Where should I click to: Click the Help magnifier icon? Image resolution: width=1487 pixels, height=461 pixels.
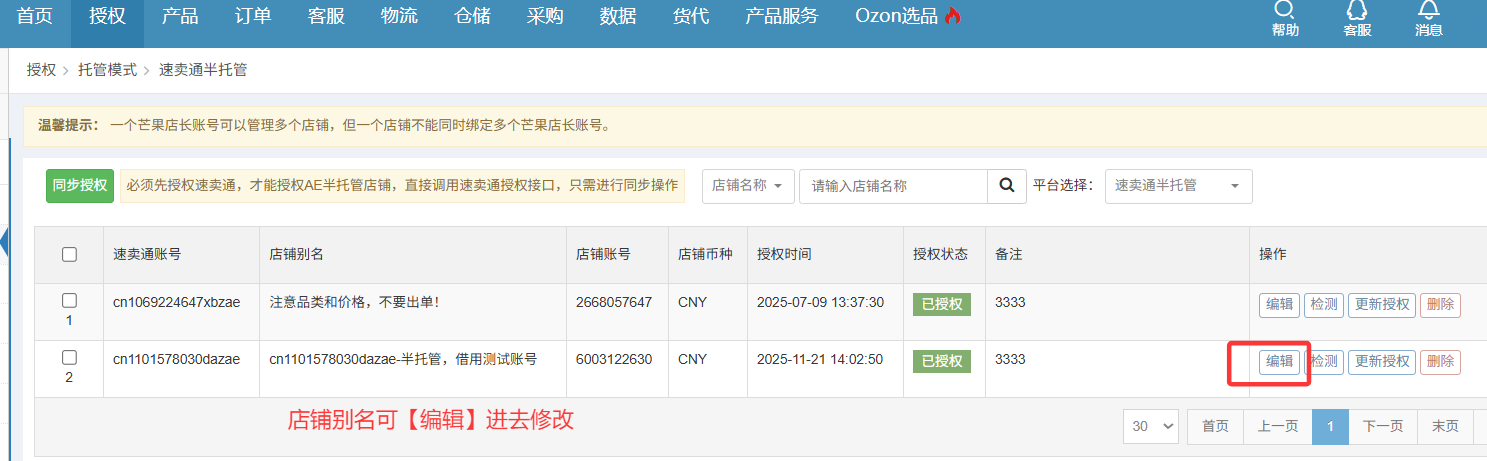point(1285,11)
